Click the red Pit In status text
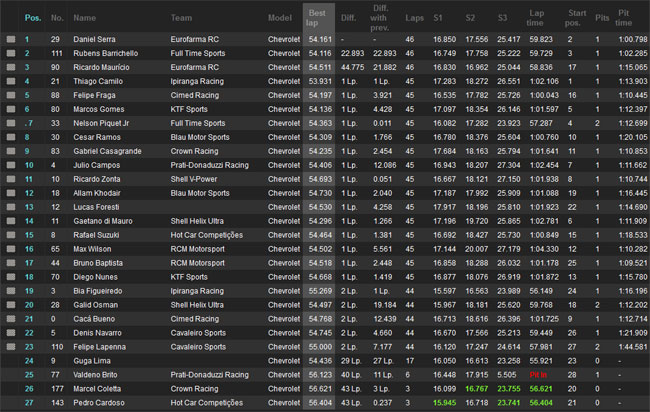 point(538,375)
